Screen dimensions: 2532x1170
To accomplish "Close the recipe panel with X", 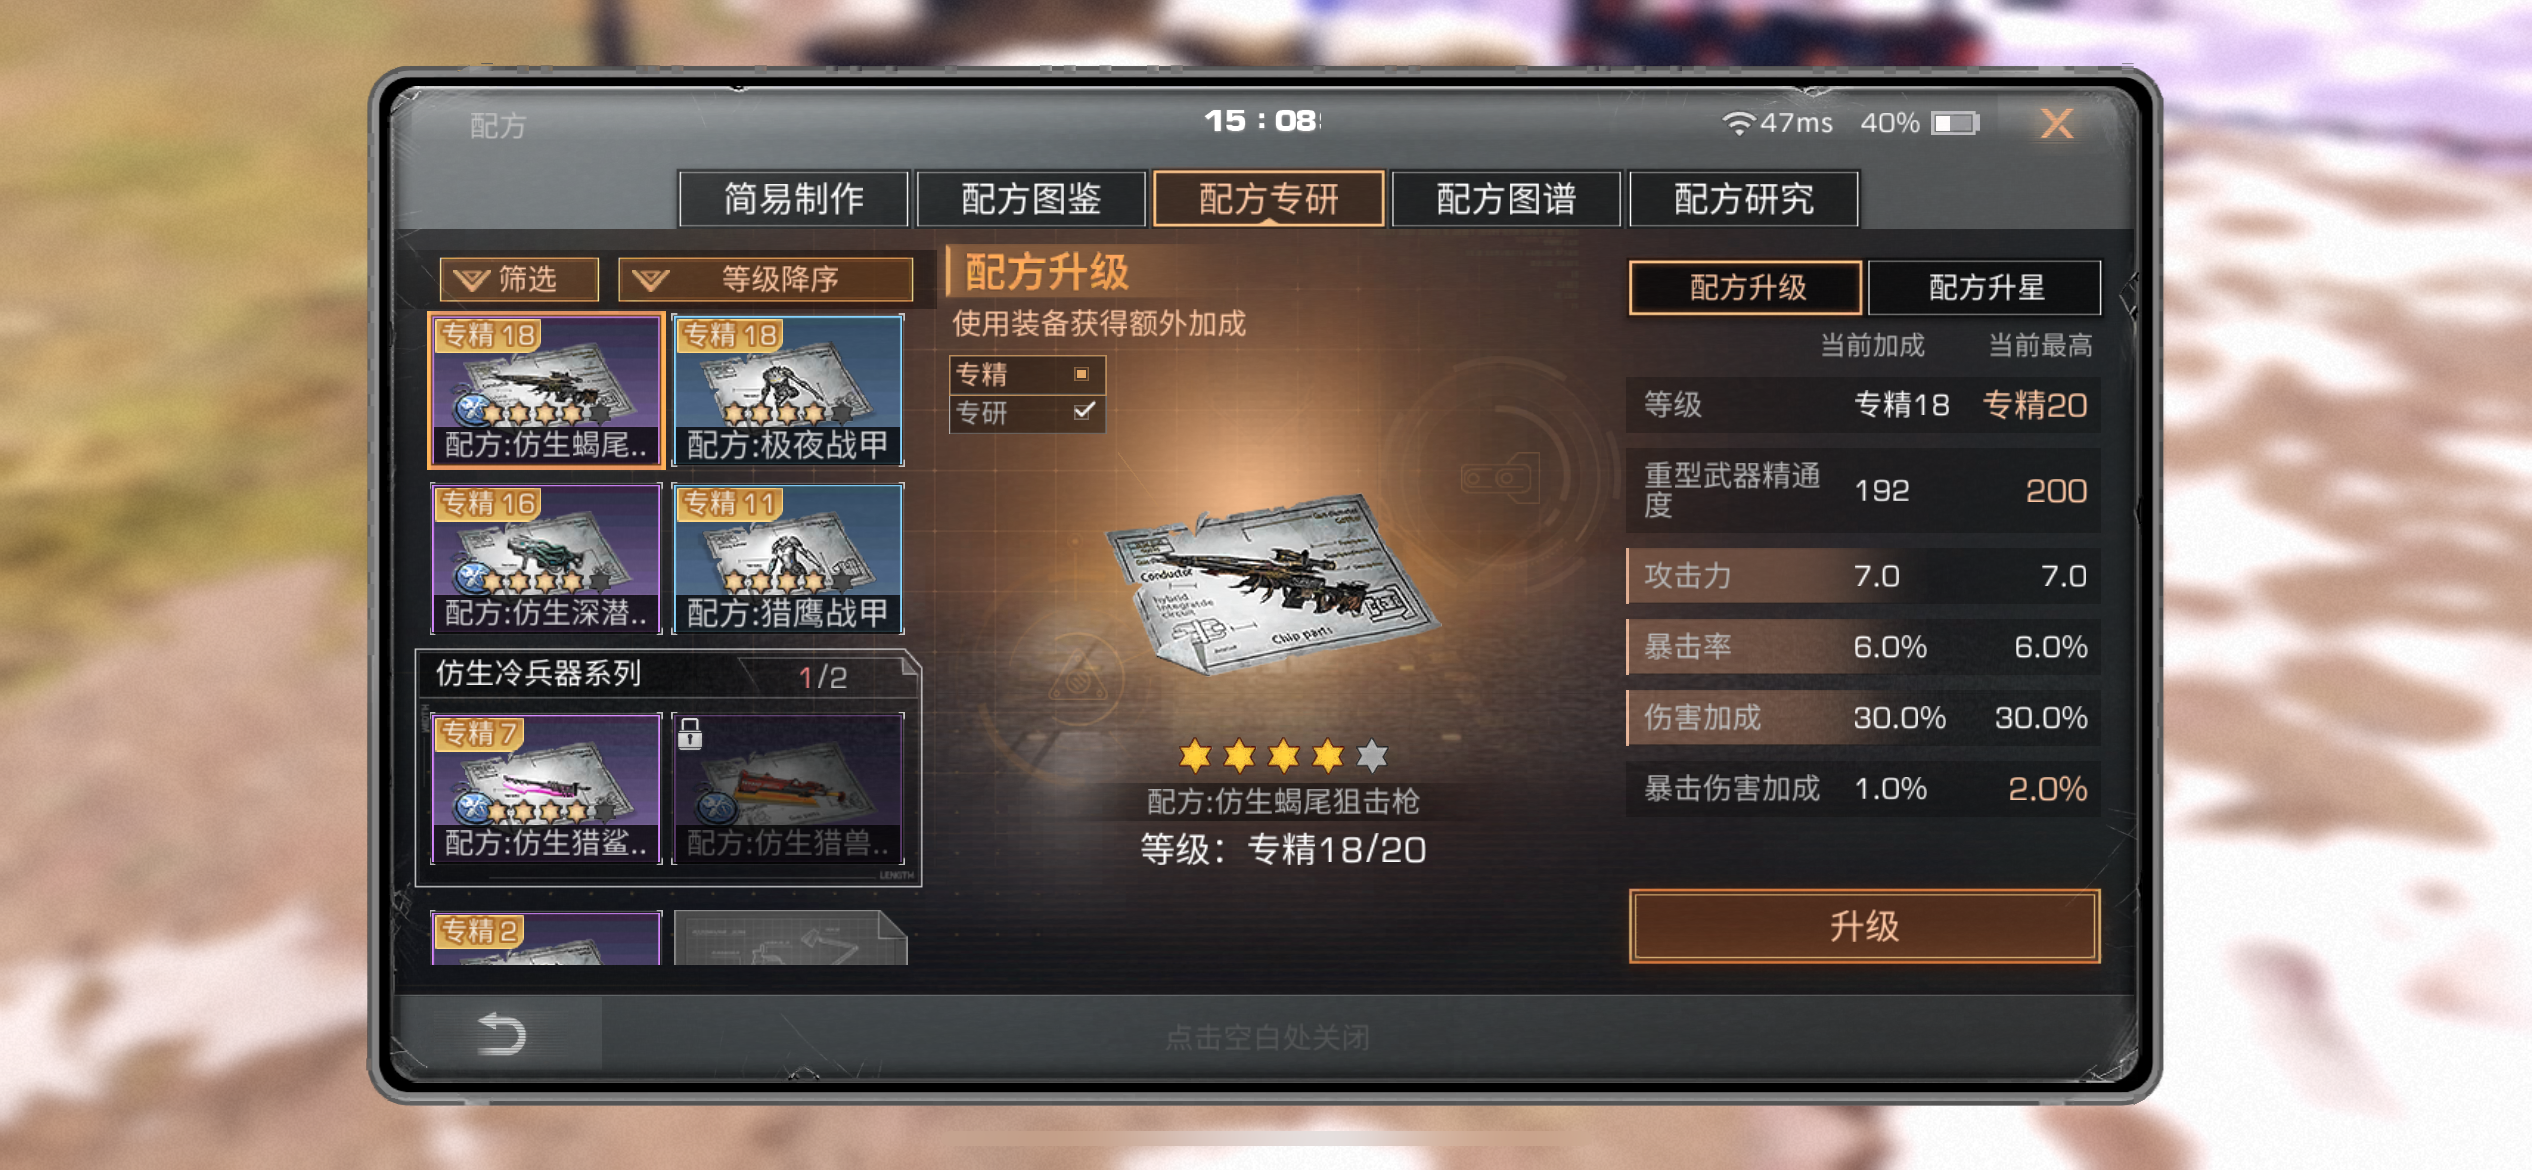I will tap(2057, 123).
